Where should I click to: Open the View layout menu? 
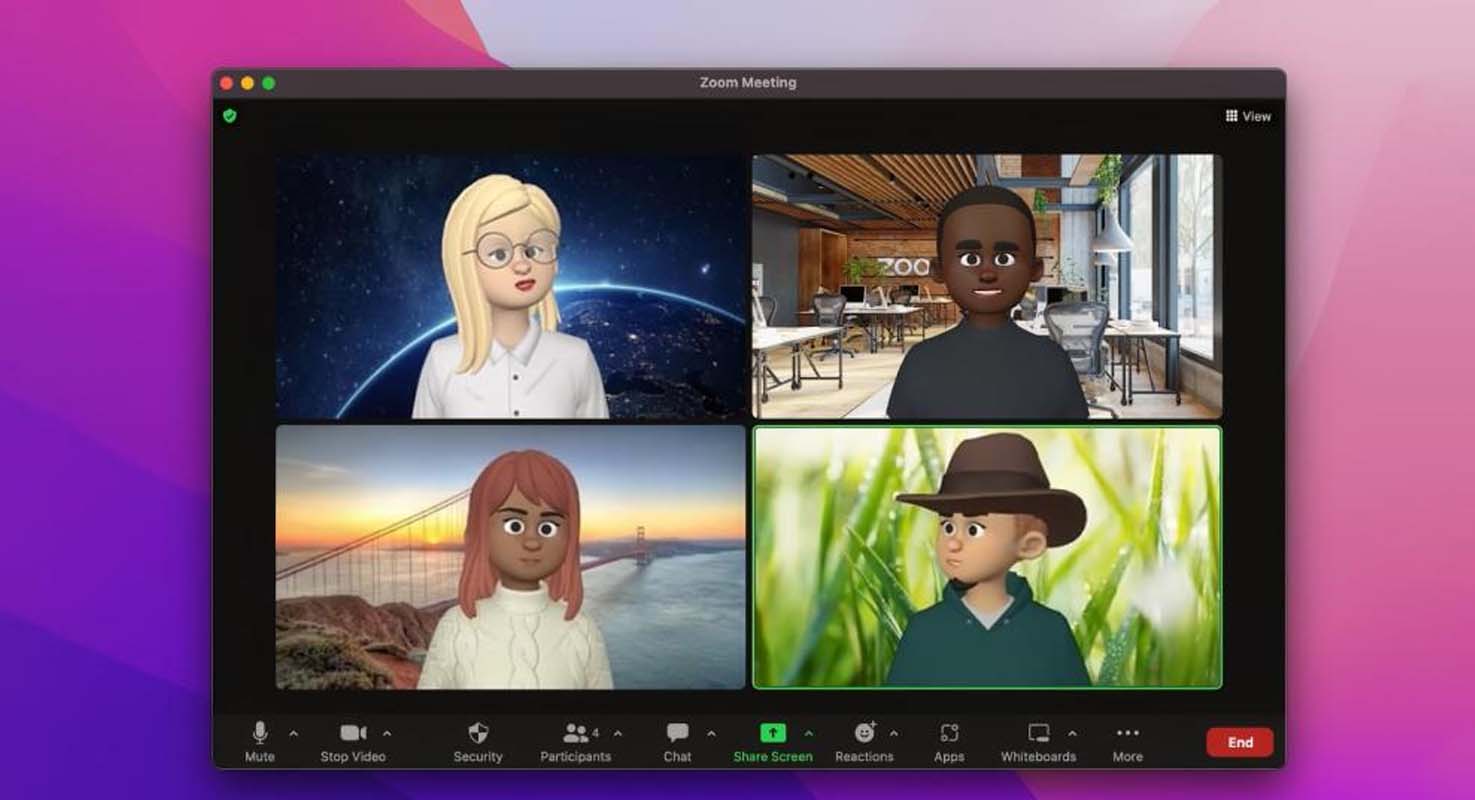click(x=1248, y=116)
